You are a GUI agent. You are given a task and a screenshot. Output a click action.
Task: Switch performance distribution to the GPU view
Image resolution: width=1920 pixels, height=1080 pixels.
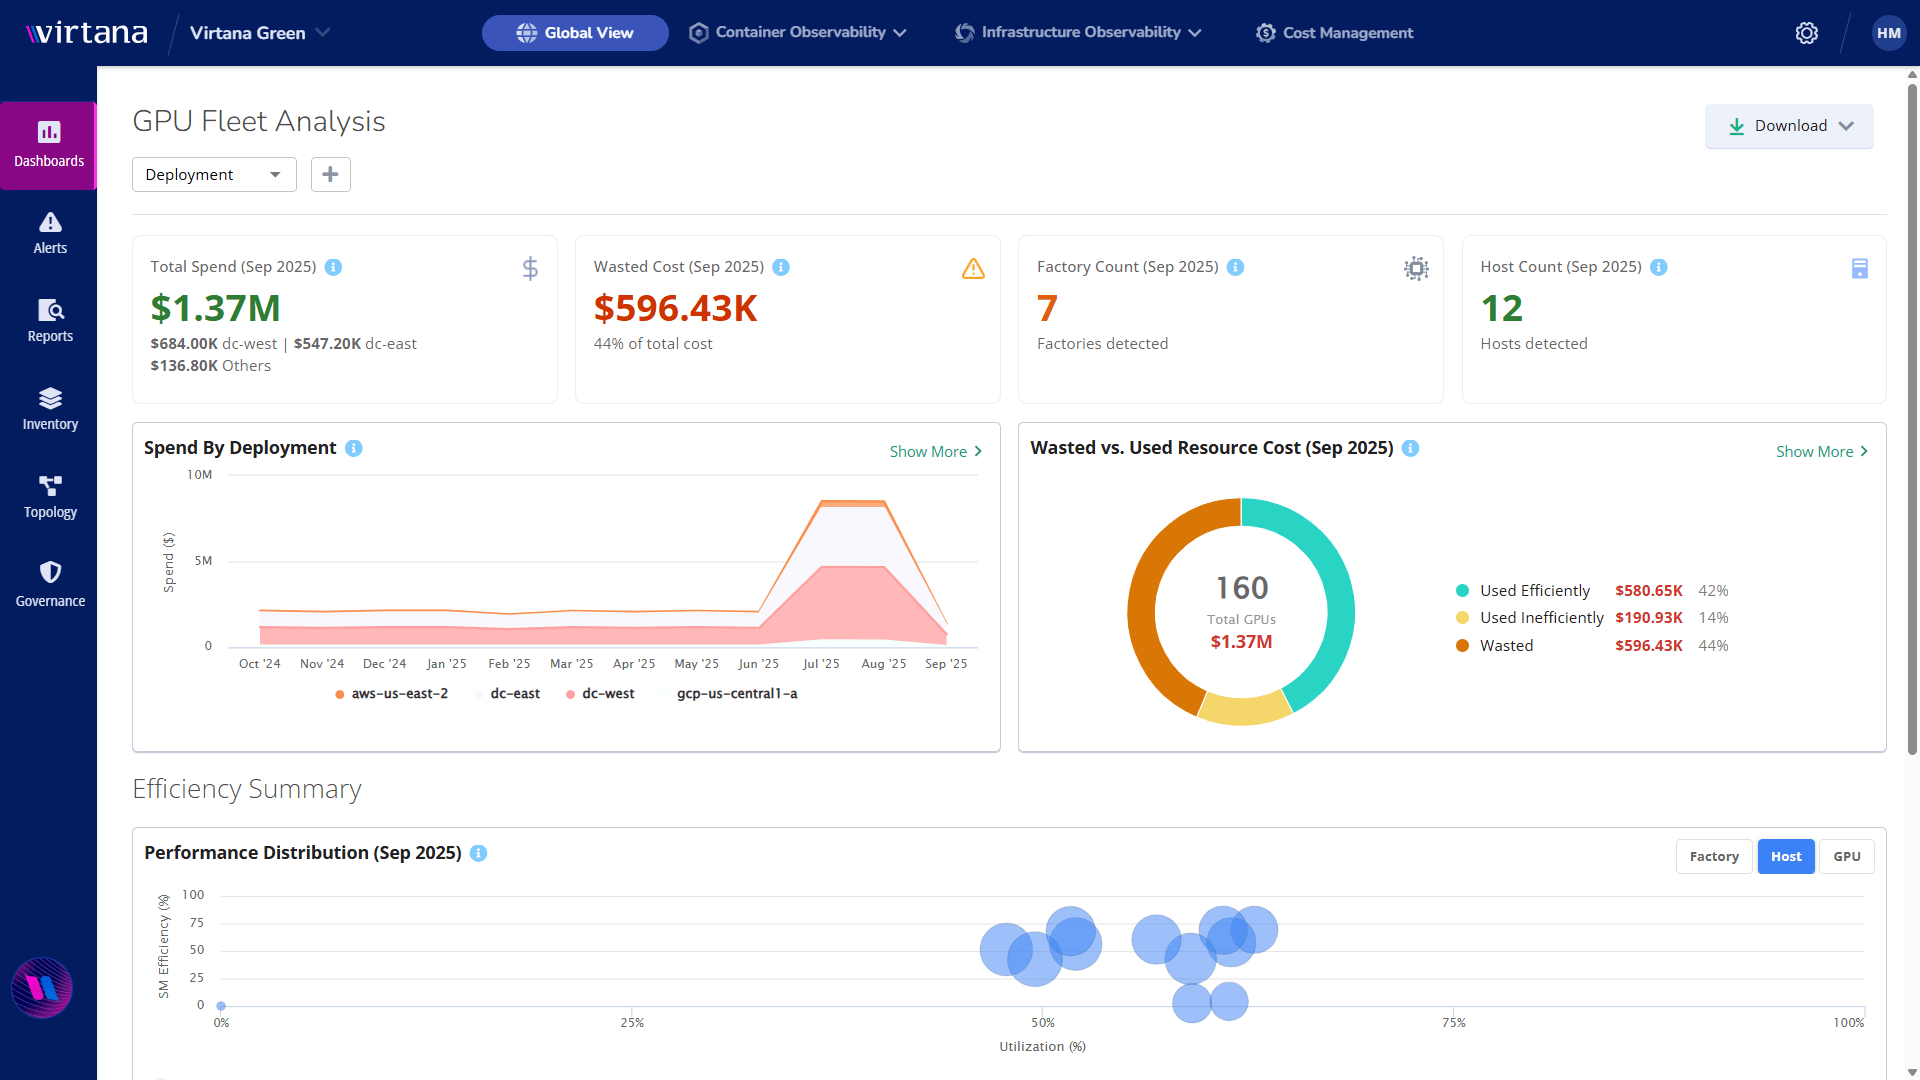1846,856
